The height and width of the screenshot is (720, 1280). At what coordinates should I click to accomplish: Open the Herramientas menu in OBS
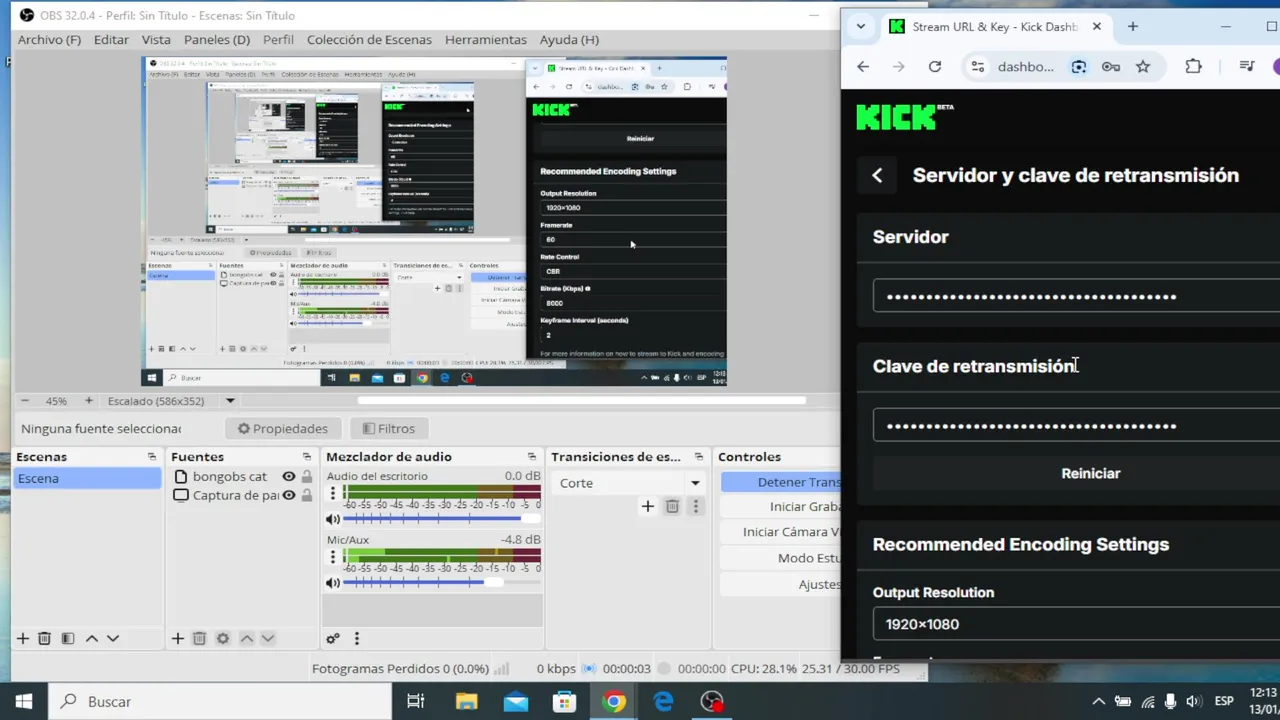(486, 40)
